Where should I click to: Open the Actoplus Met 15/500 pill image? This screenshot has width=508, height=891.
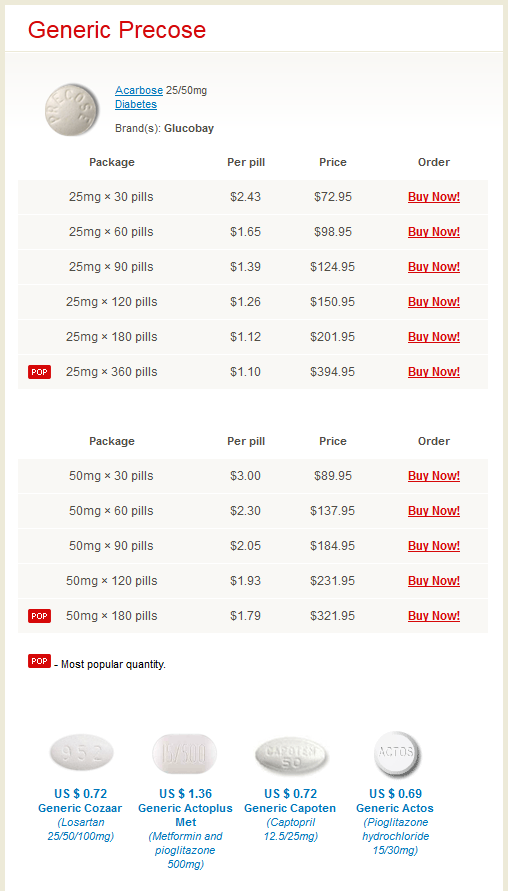coord(185,753)
